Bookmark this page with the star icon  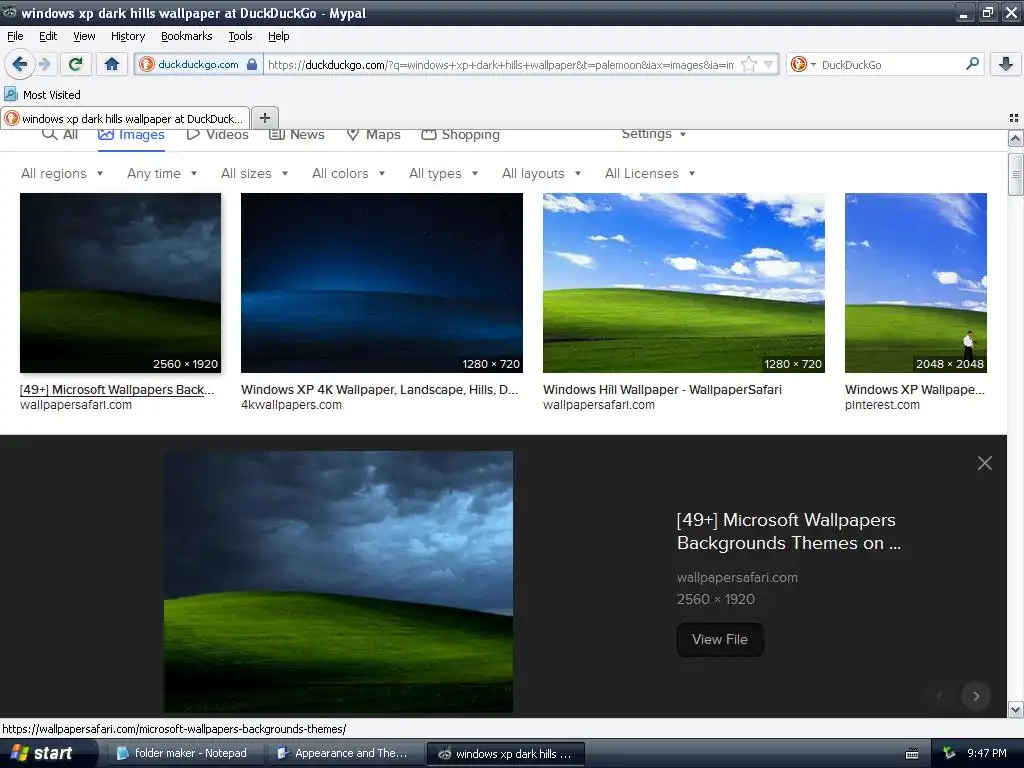tap(749, 64)
